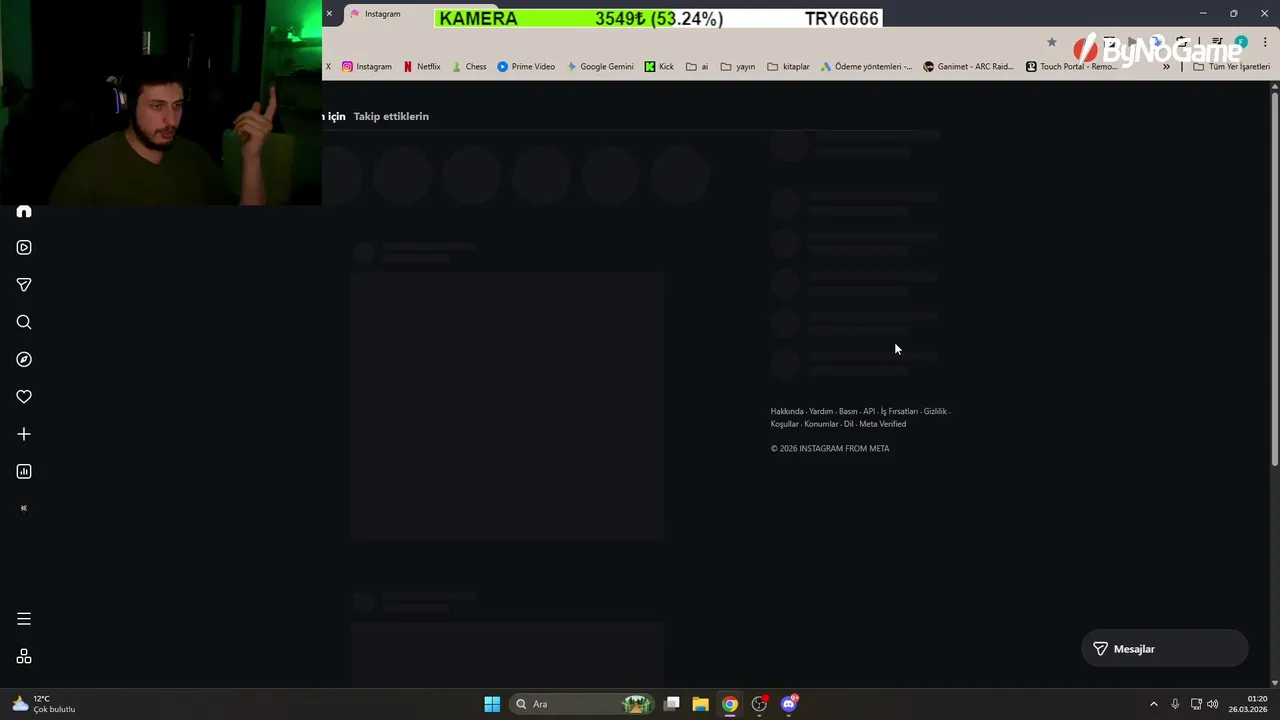Click the page vertical scrollbar thumb
Image resolution: width=1280 pixels, height=720 pixels.
click(1275, 280)
